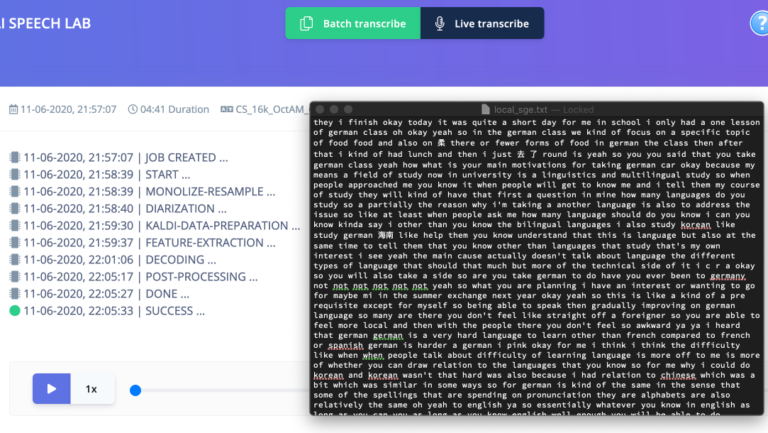Play the audio recording
768x433 pixels.
click(x=51, y=389)
